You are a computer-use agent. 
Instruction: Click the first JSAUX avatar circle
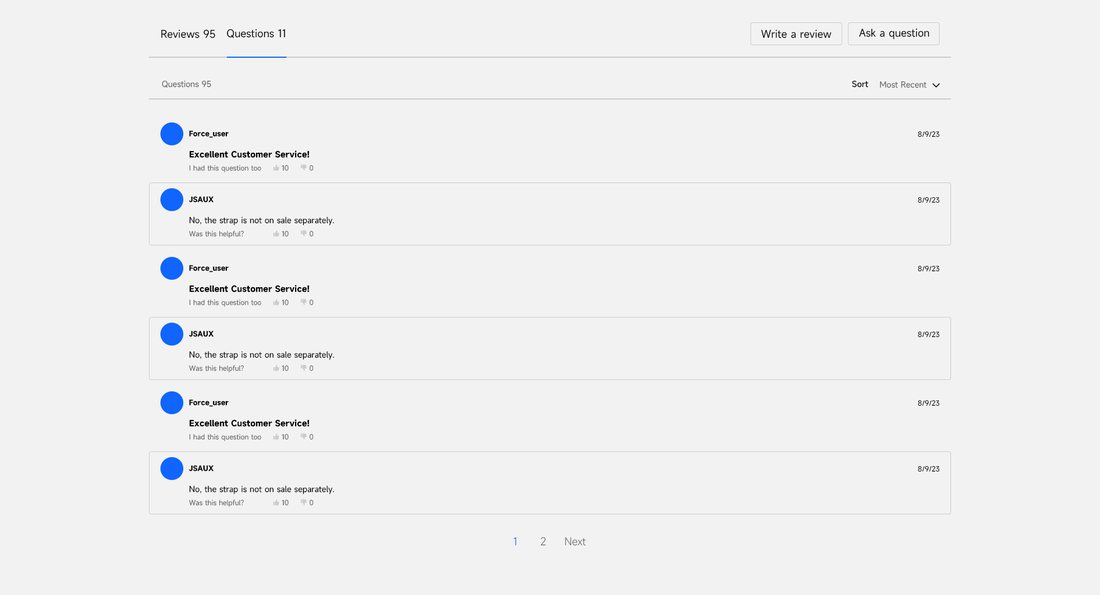(172, 200)
